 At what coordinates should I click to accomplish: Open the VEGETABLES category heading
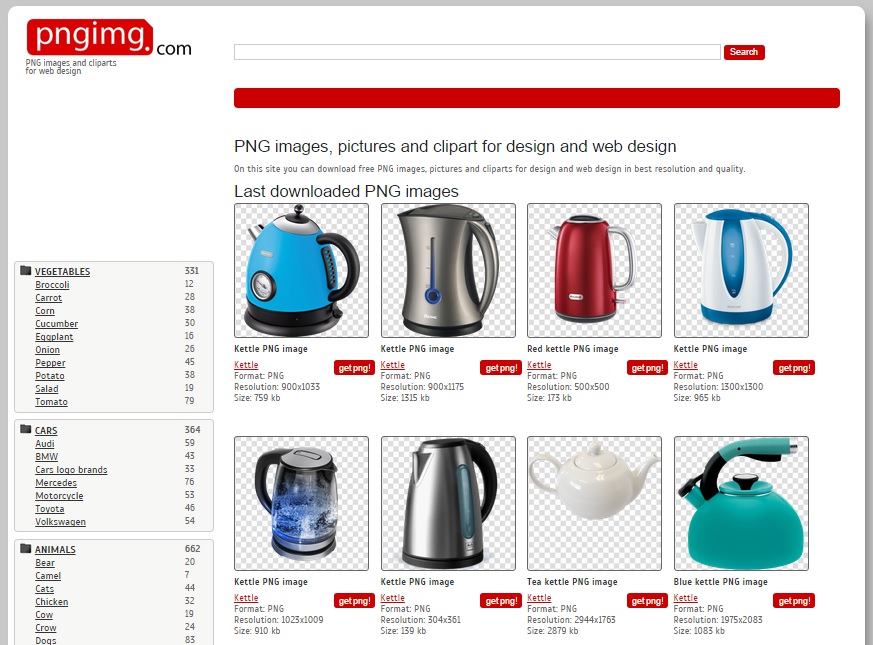(x=62, y=271)
